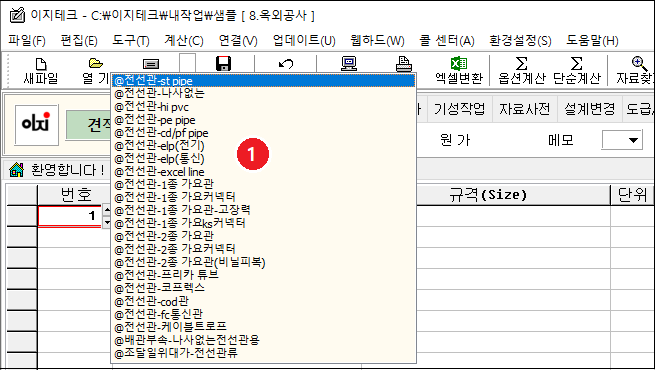The width and height of the screenshot is (655, 370).
Task: Switch to the 자료사전 tab
Action: click(525, 109)
